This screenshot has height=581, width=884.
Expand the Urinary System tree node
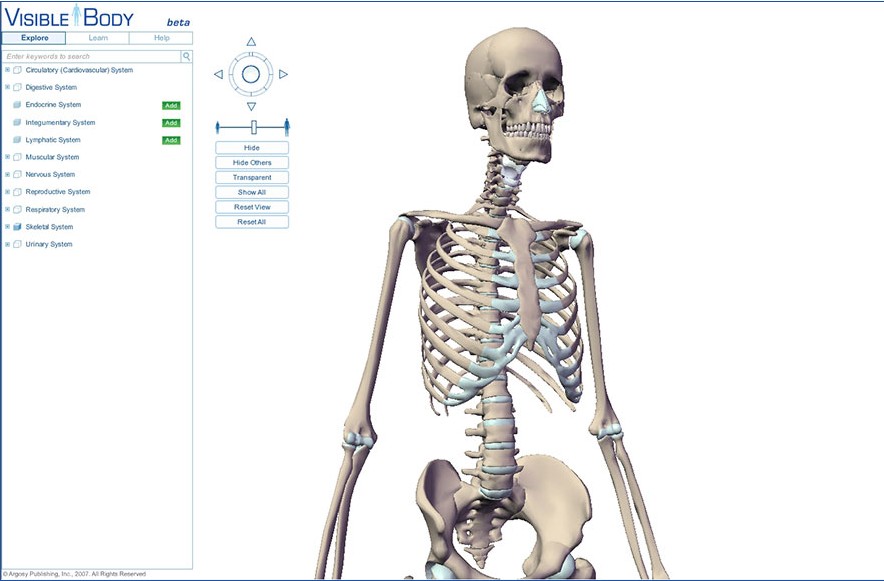(x=7, y=244)
